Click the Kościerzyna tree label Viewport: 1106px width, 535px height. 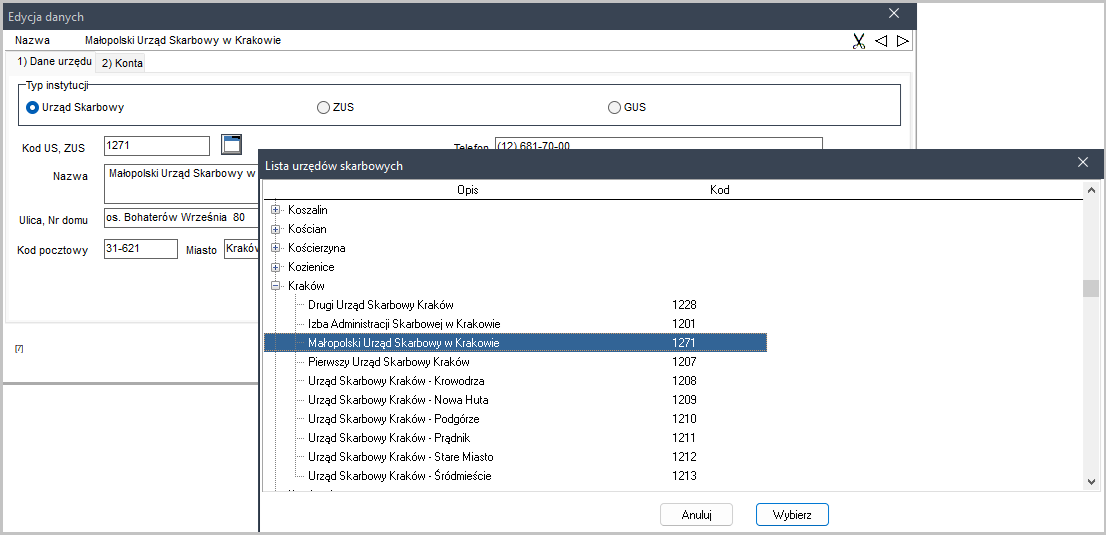(x=317, y=248)
